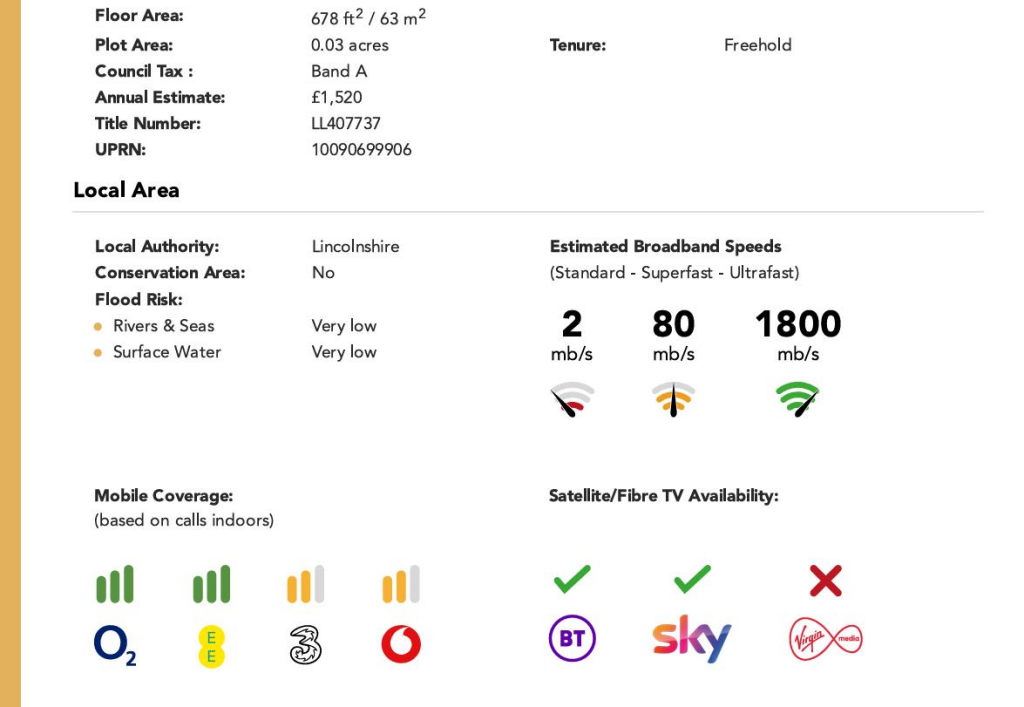The height and width of the screenshot is (707, 1024).
Task: Click the standard 2 mb/s speed gauge
Action: [x=572, y=400]
